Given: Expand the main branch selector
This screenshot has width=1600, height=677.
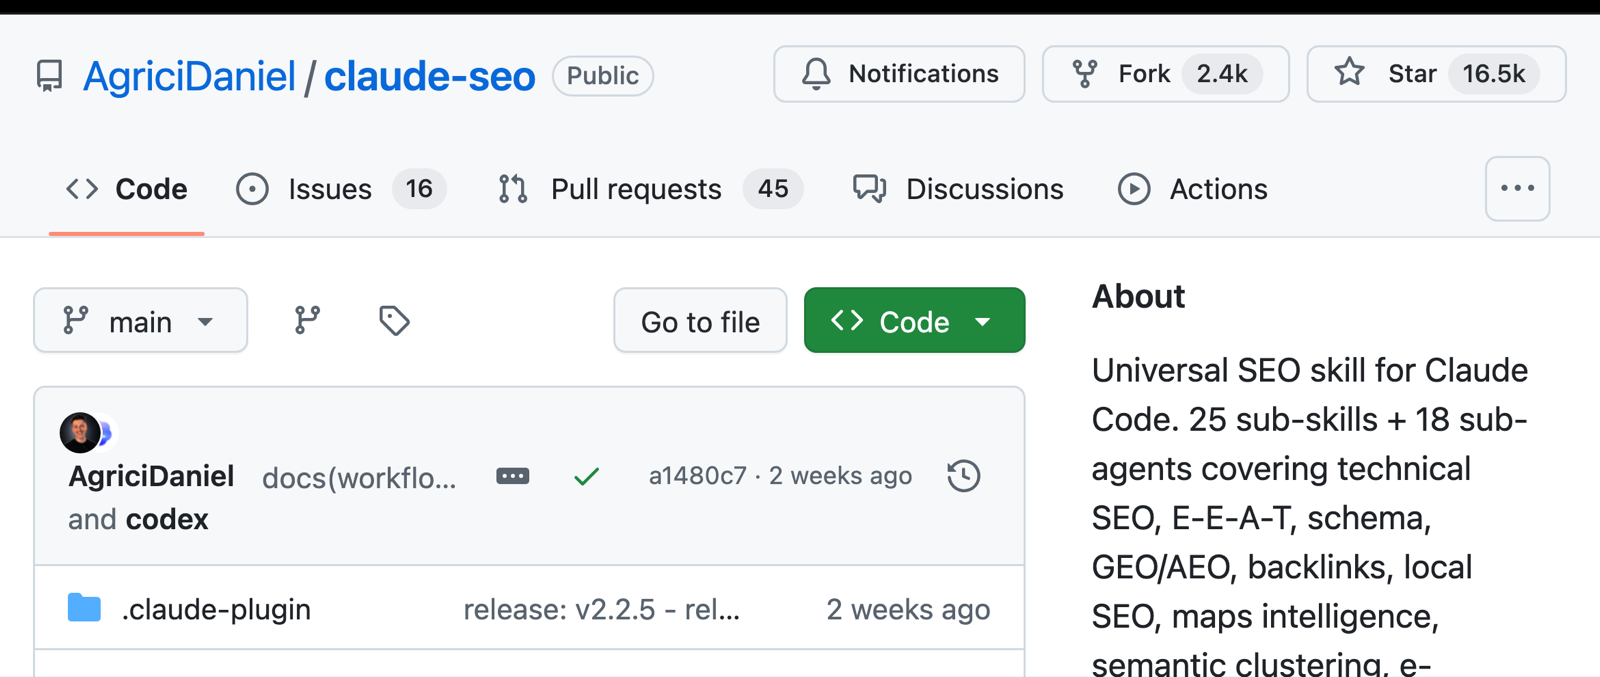Looking at the screenshot, I should (x=141, y=321).
